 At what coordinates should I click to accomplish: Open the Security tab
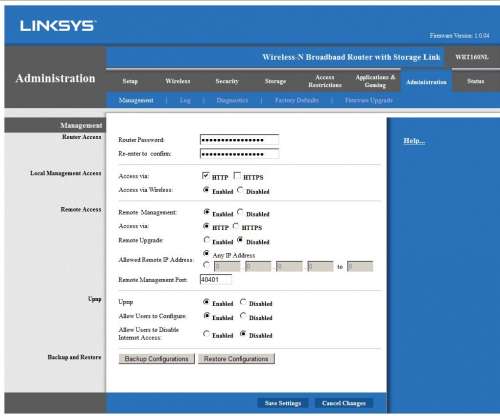point(227,81)
